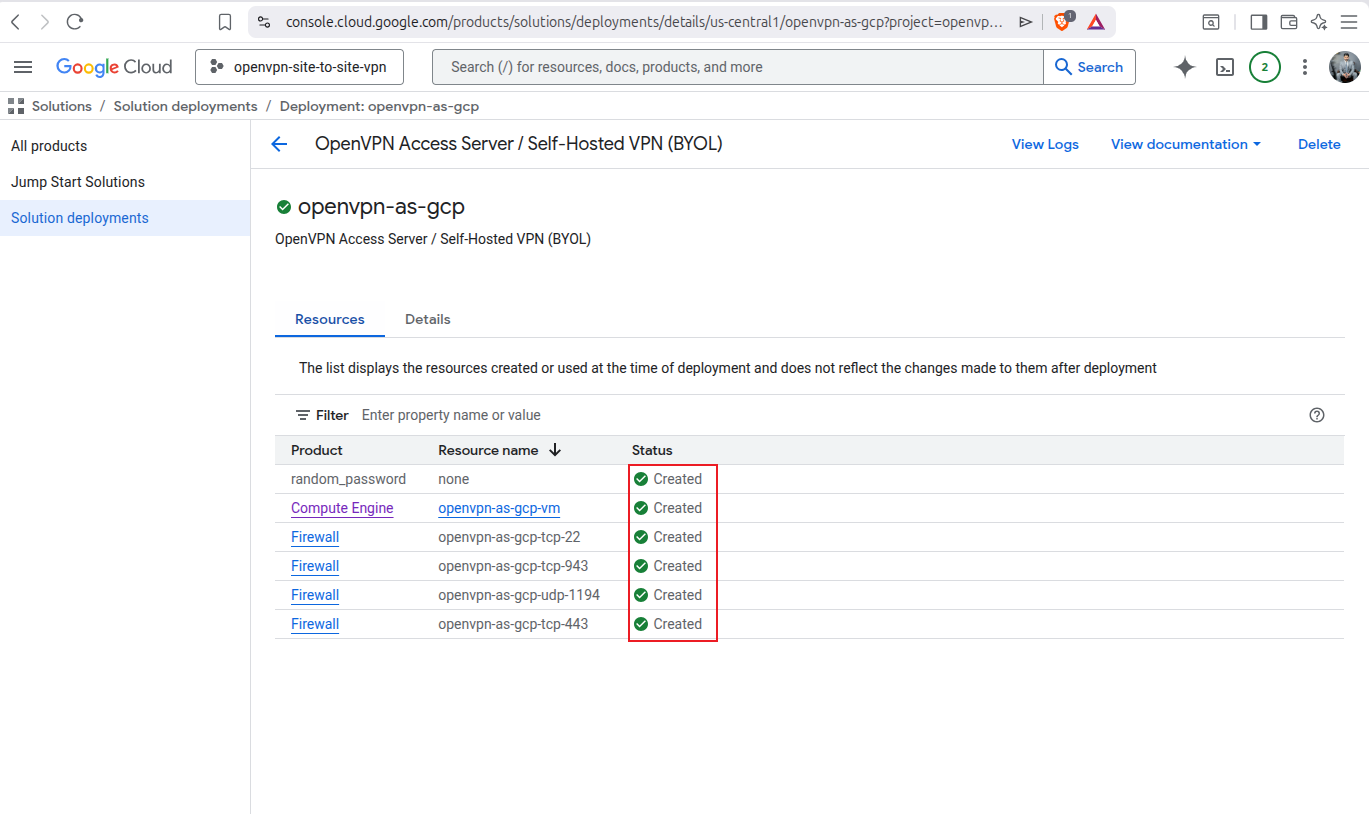The image size is (1369, 814).
Task: Click the Delete button
Action: (x=1319, y=144)
